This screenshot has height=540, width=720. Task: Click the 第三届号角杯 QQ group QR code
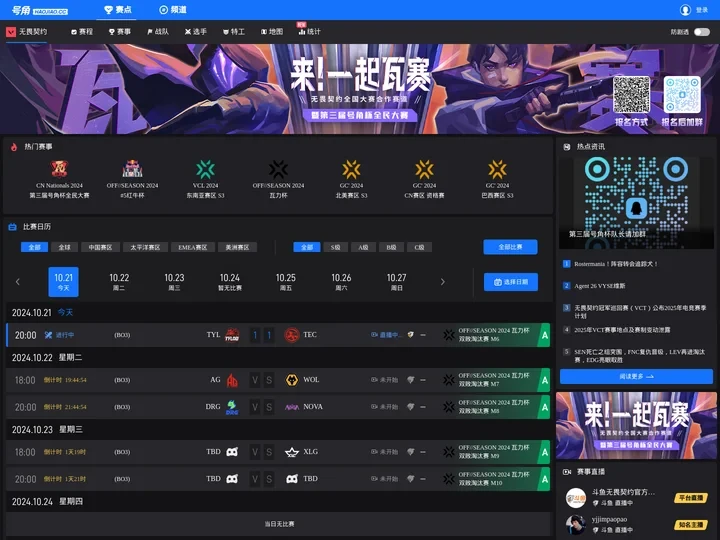pyautogui.click(x=636, y=202)
